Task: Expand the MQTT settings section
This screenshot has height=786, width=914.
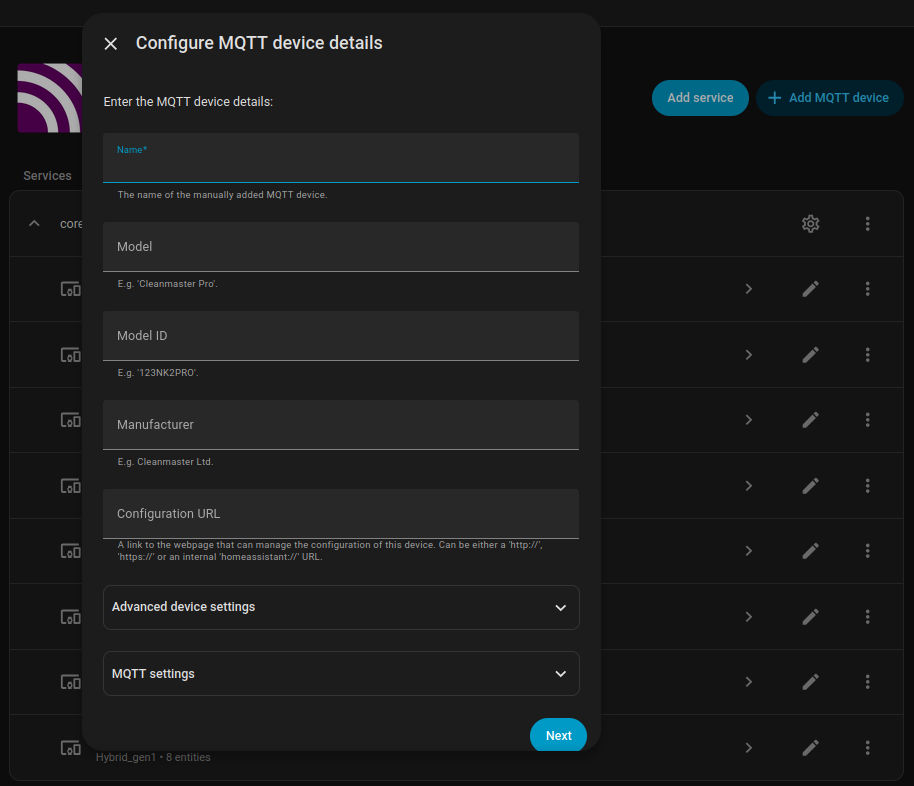Action: pos(341,674)
